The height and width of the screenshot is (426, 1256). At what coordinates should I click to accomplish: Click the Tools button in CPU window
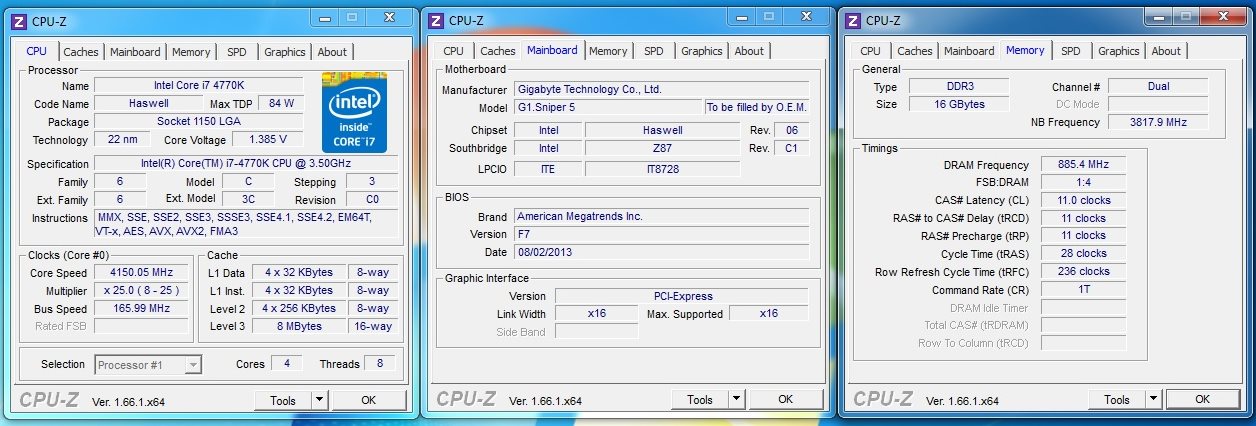pos(283,400)
